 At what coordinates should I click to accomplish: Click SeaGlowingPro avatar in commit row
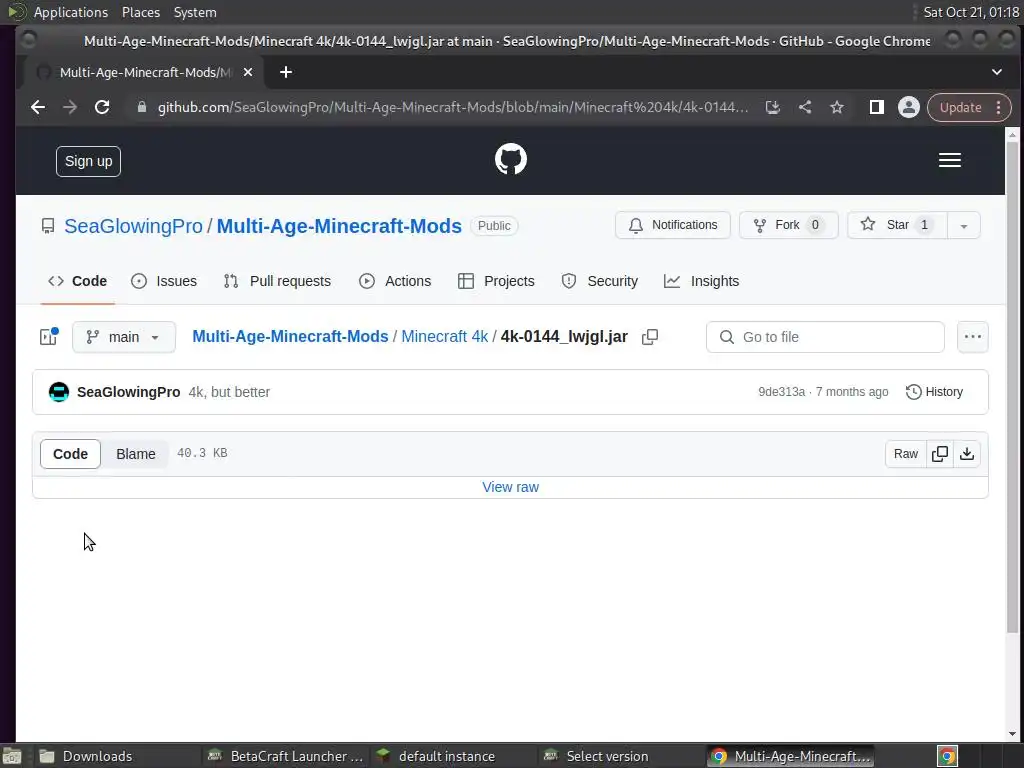click(x=59, y=392)
